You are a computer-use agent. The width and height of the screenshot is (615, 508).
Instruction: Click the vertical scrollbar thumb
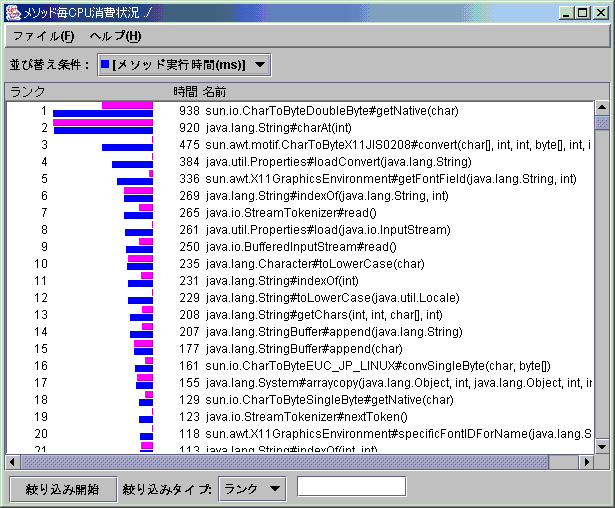pos(602,122)
